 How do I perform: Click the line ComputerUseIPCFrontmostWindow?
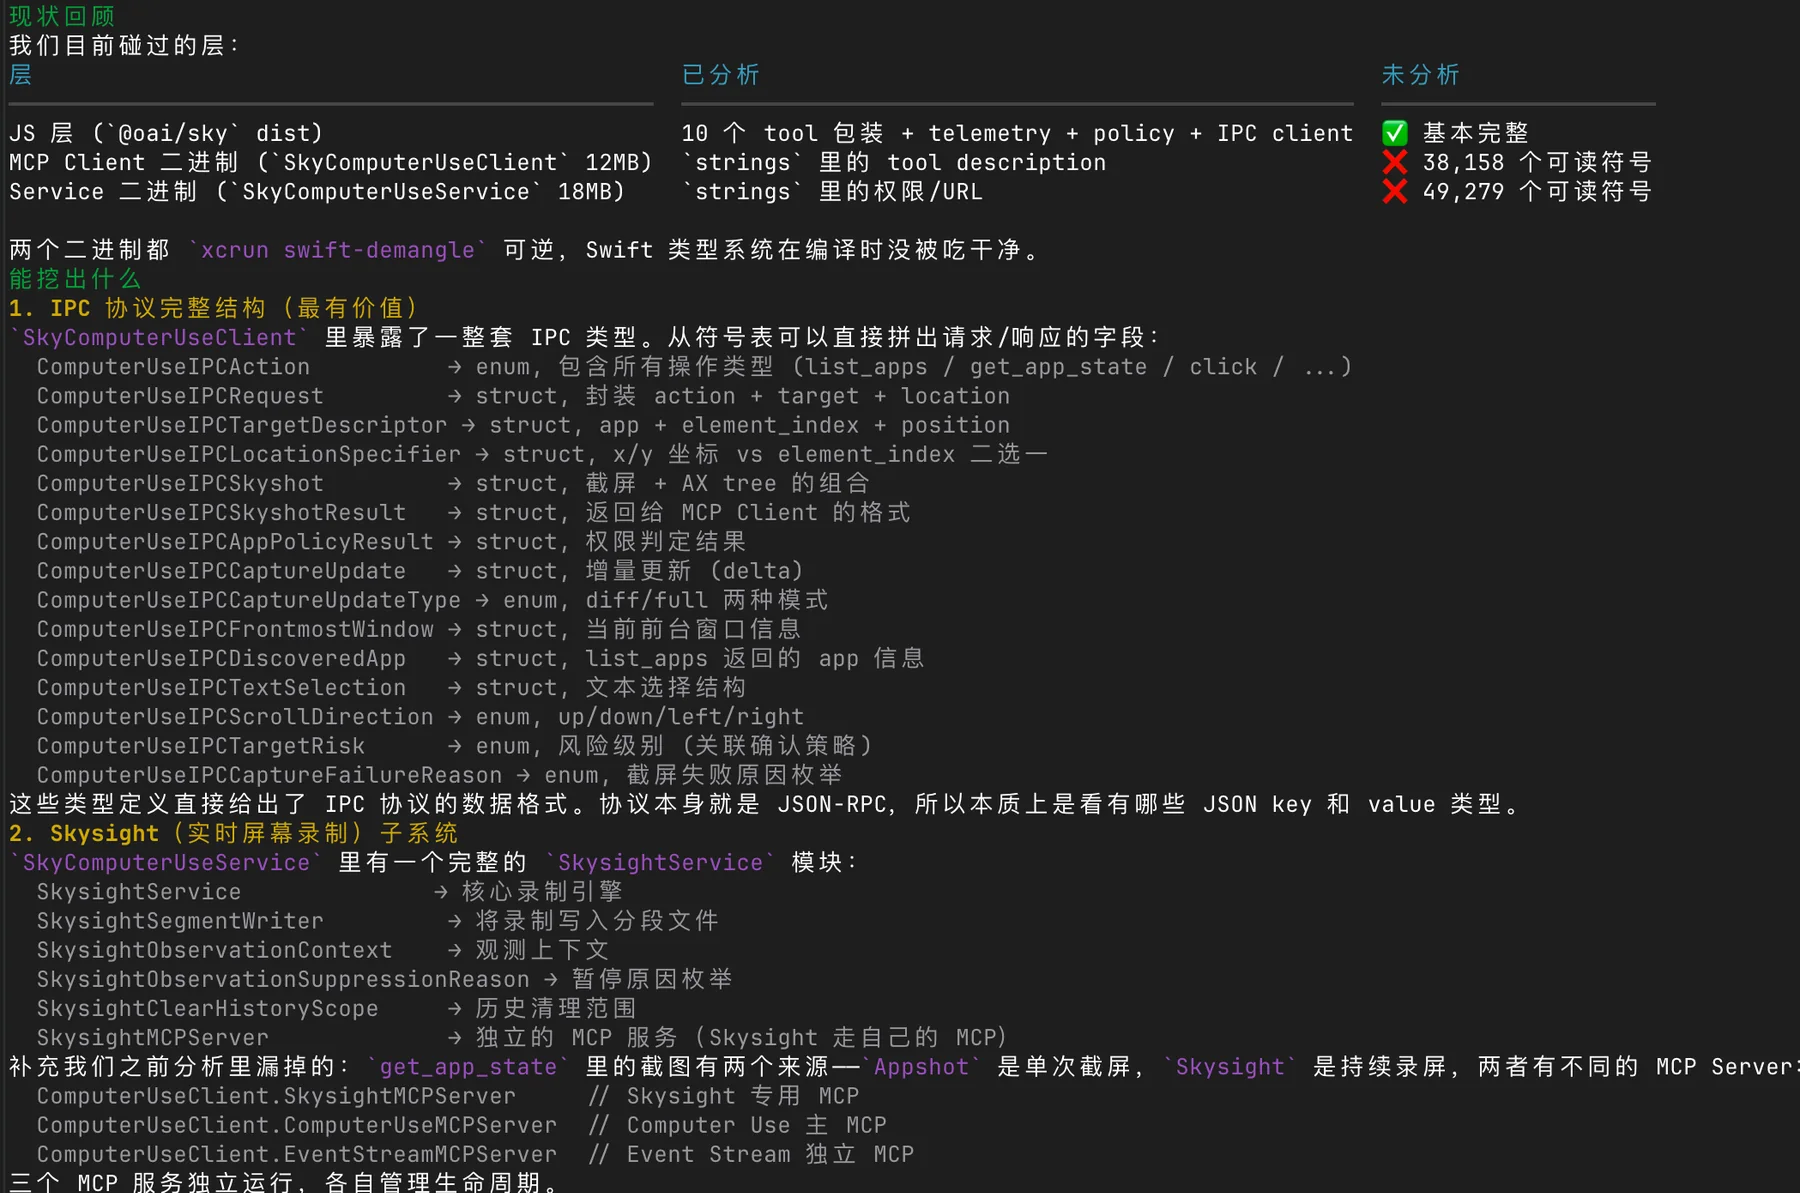[x=419, y=629]
